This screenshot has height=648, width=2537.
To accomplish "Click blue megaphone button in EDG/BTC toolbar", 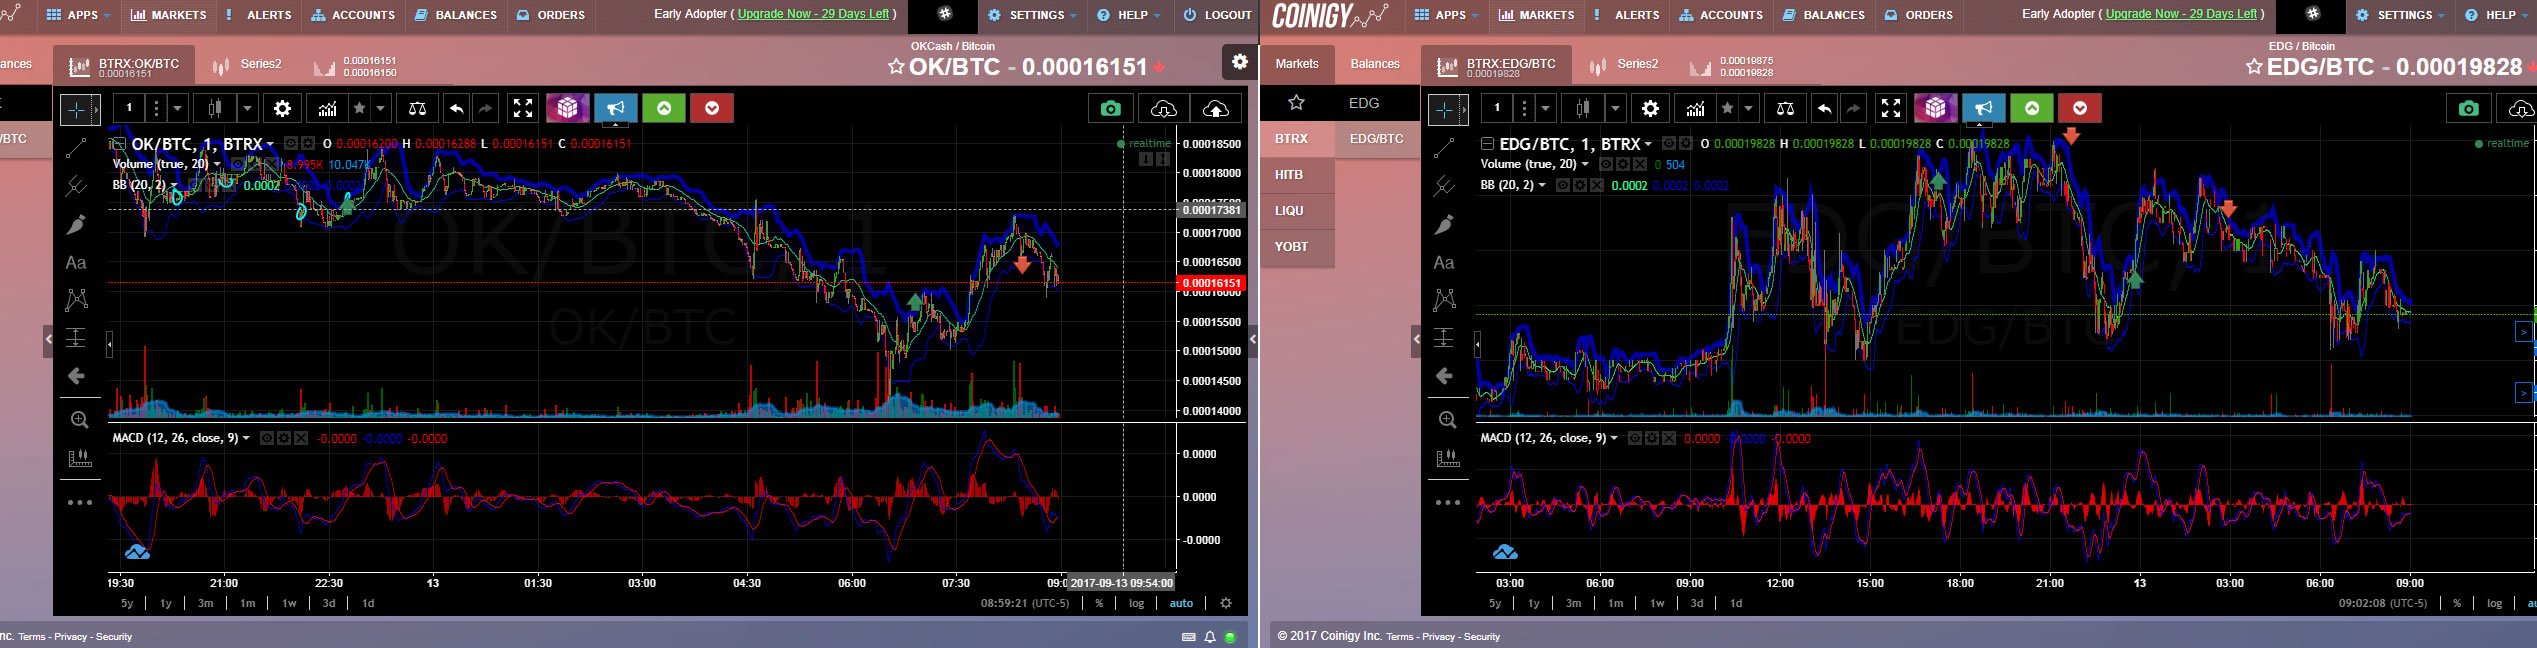I will 1984,108.
